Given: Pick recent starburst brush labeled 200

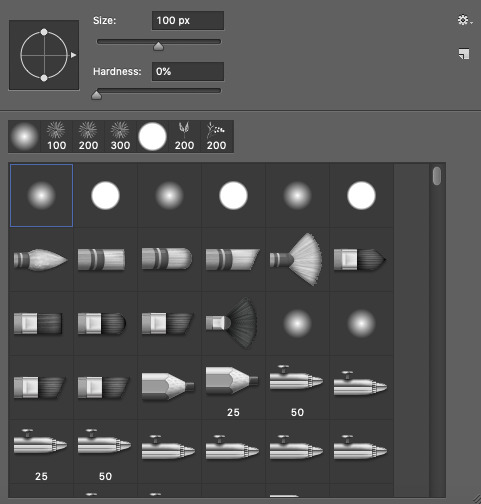Looking at the screenshot, I should pyautogui.click(x=88, y=136).
